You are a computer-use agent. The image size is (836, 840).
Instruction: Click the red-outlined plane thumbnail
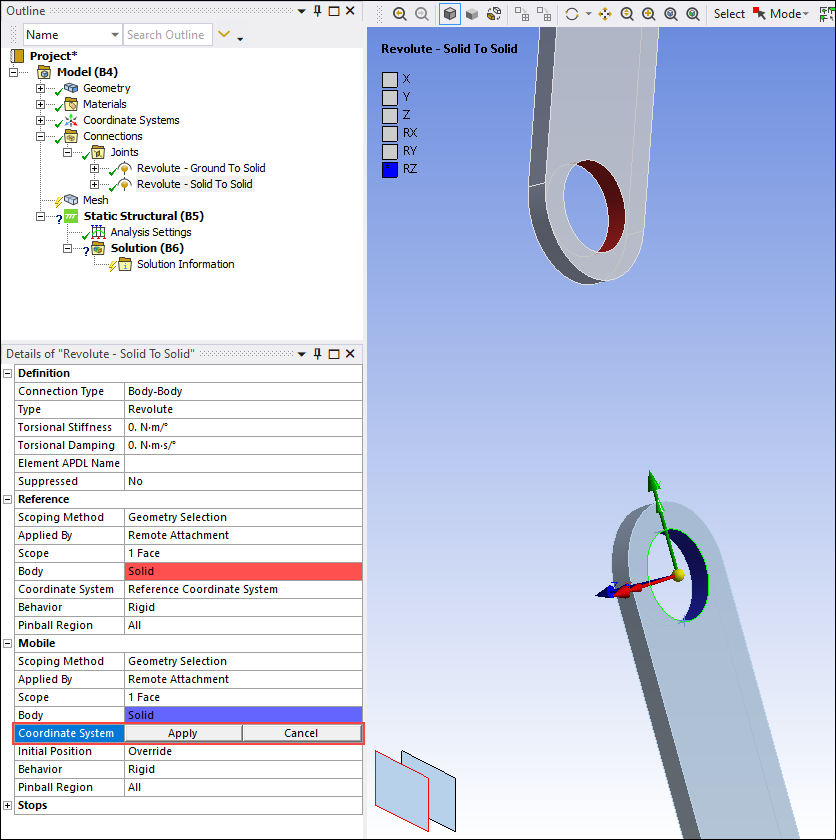pos(402,791)
